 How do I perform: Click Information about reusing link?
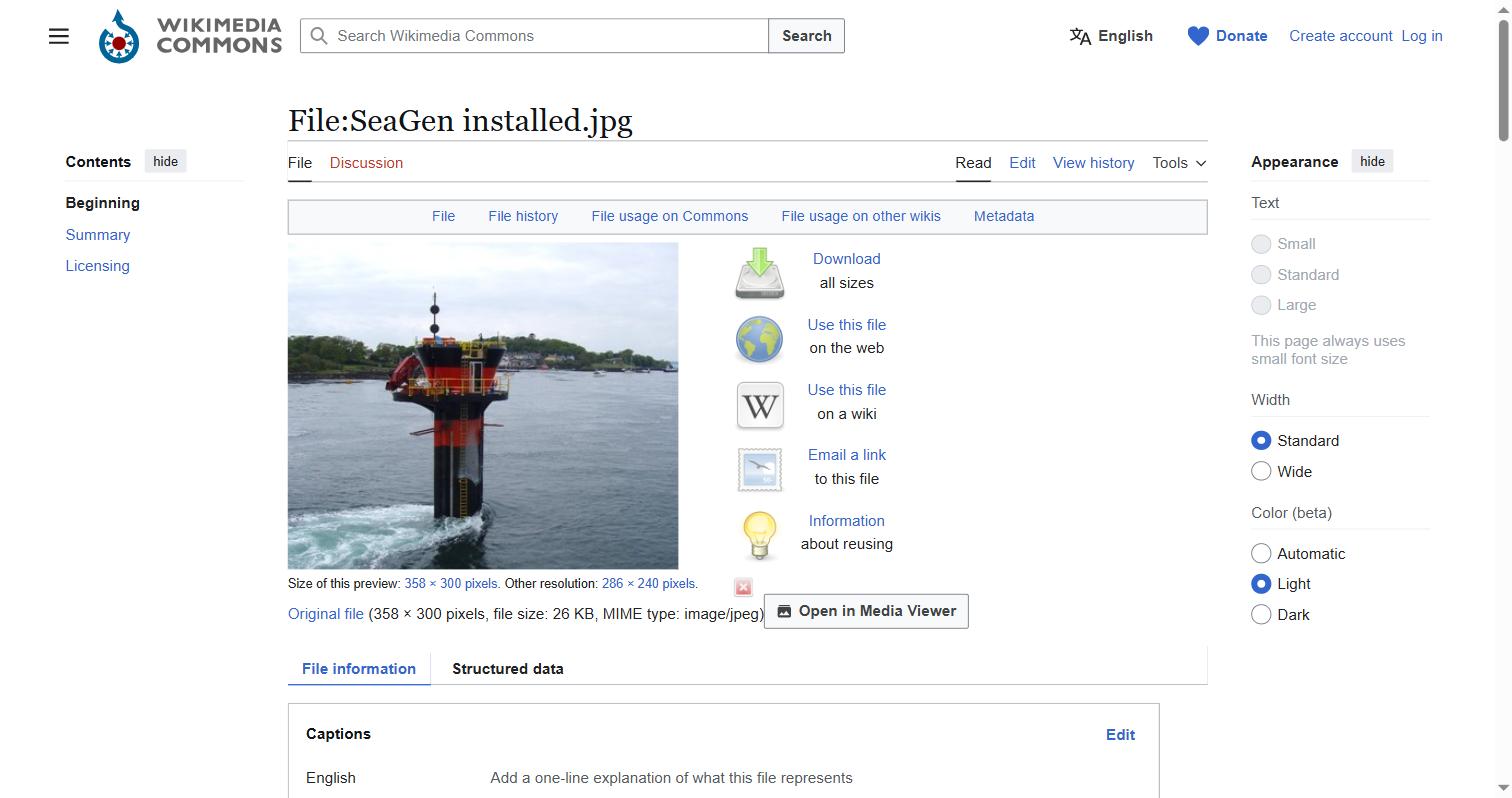pos(846,521)
